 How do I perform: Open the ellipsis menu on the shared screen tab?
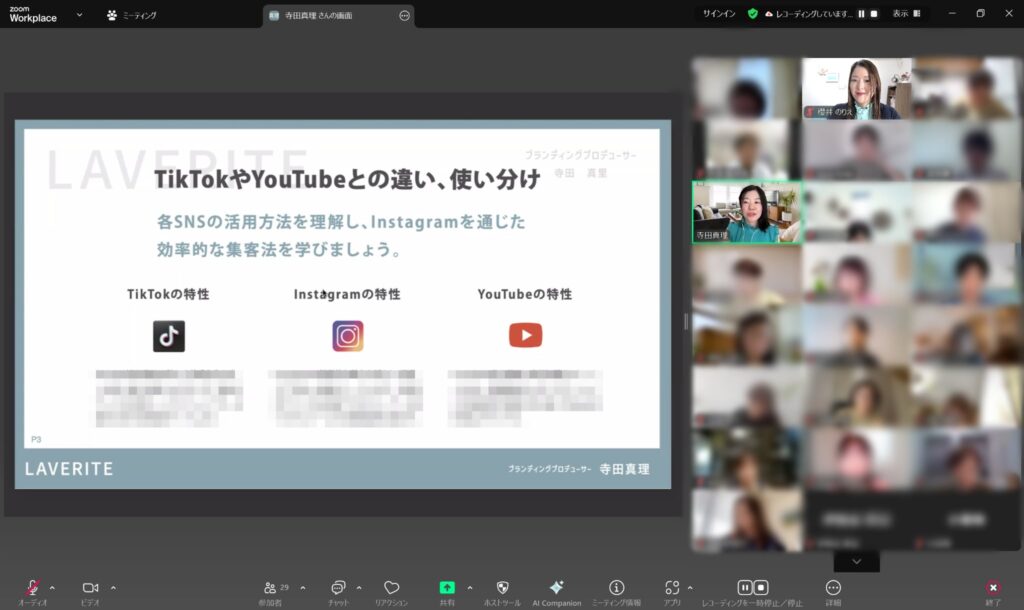[x=404, y=15]
